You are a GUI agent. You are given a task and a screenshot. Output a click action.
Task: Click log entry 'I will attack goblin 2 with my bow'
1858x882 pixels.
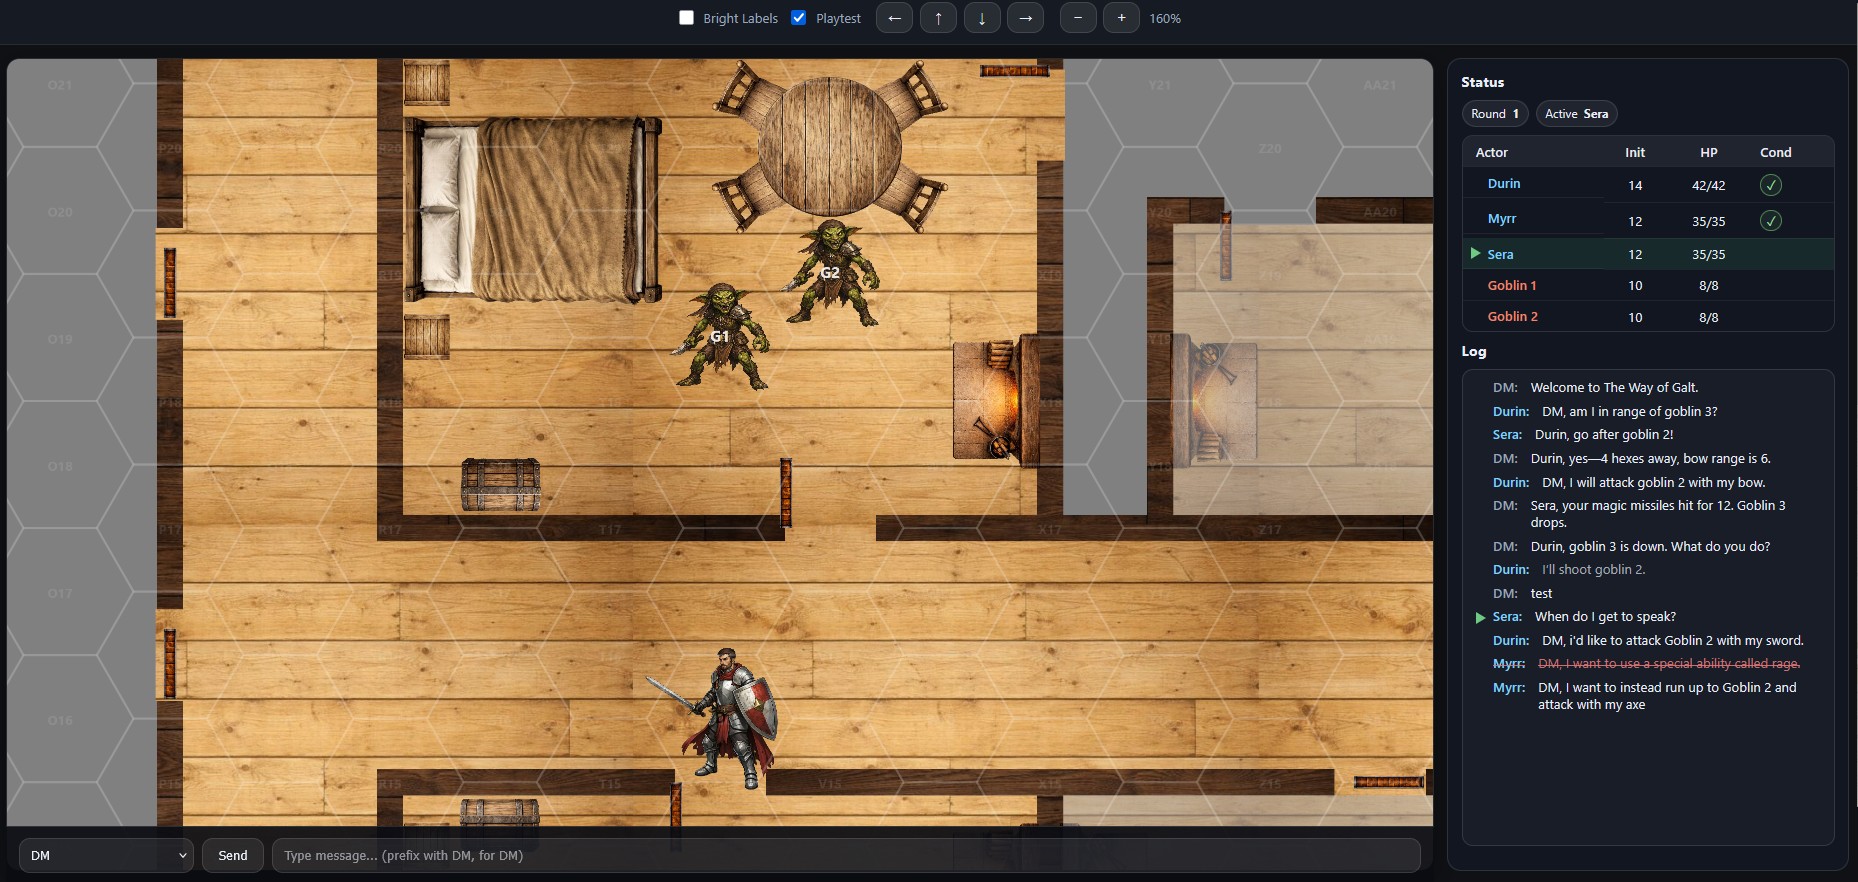[1654, 483]
